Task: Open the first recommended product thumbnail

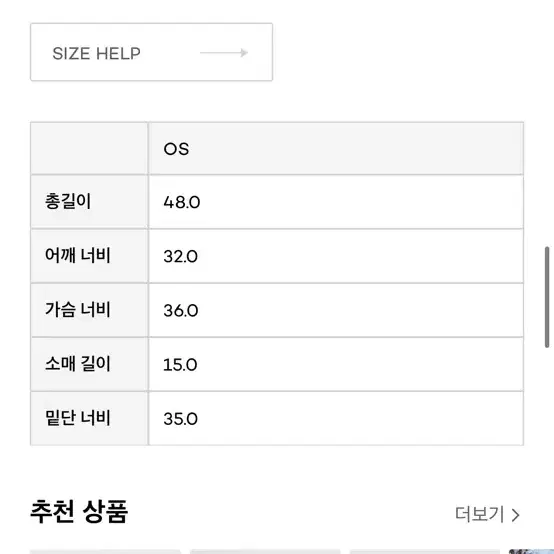Action: (x=105, y=552)
